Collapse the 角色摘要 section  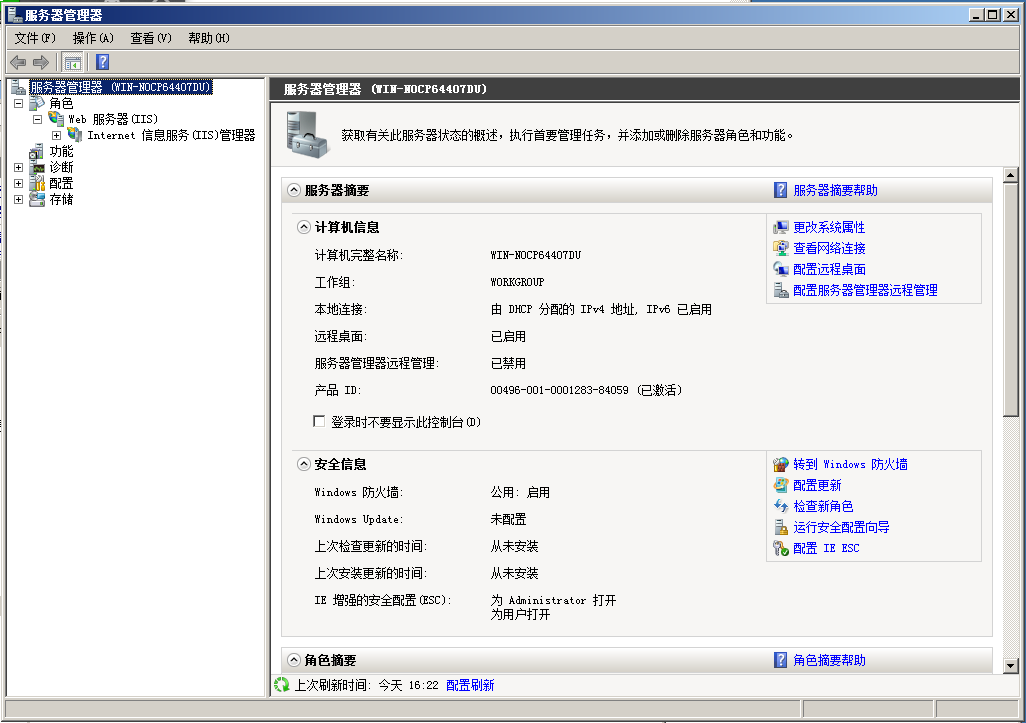point(294,660)
